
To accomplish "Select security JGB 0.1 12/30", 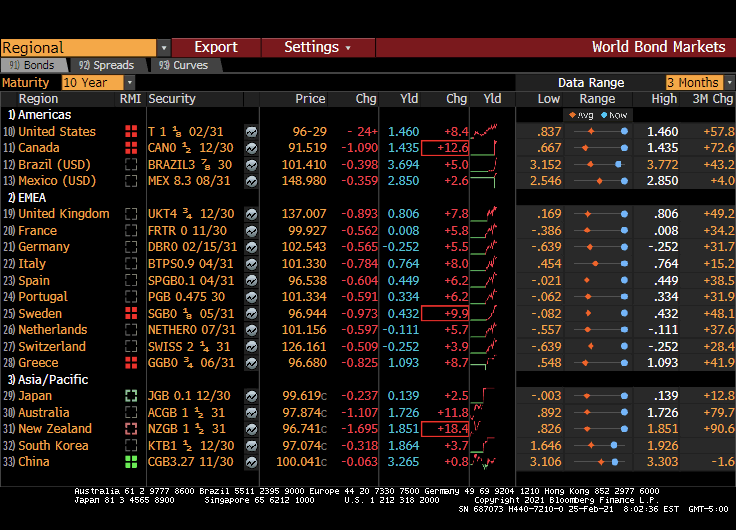I will (x=189, y=396).
